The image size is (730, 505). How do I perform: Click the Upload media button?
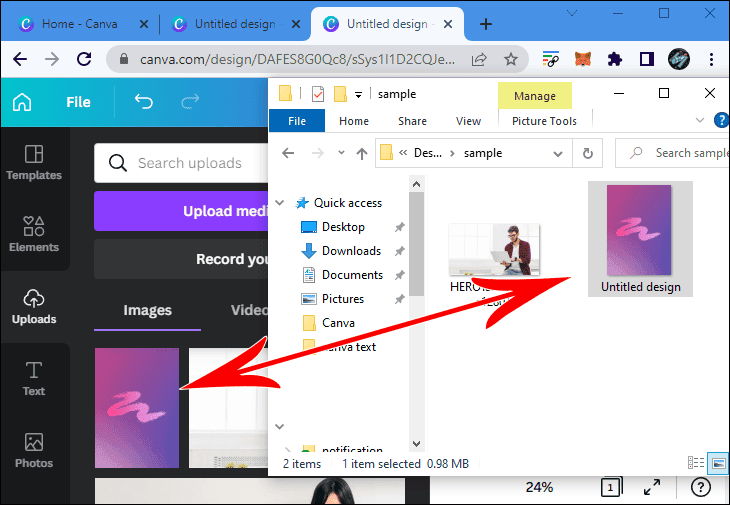click(x=182, y=211)
